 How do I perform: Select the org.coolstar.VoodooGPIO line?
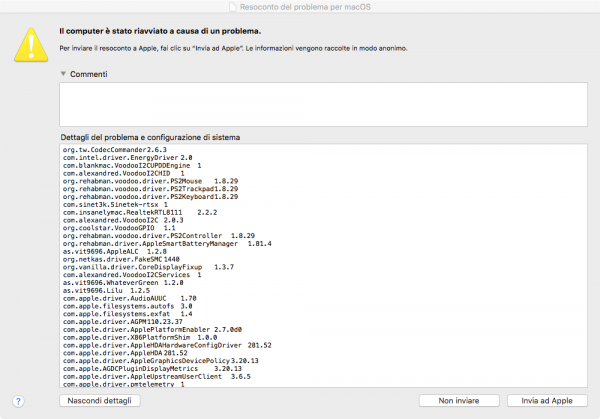pyautogui.click(x=119, y=228)
